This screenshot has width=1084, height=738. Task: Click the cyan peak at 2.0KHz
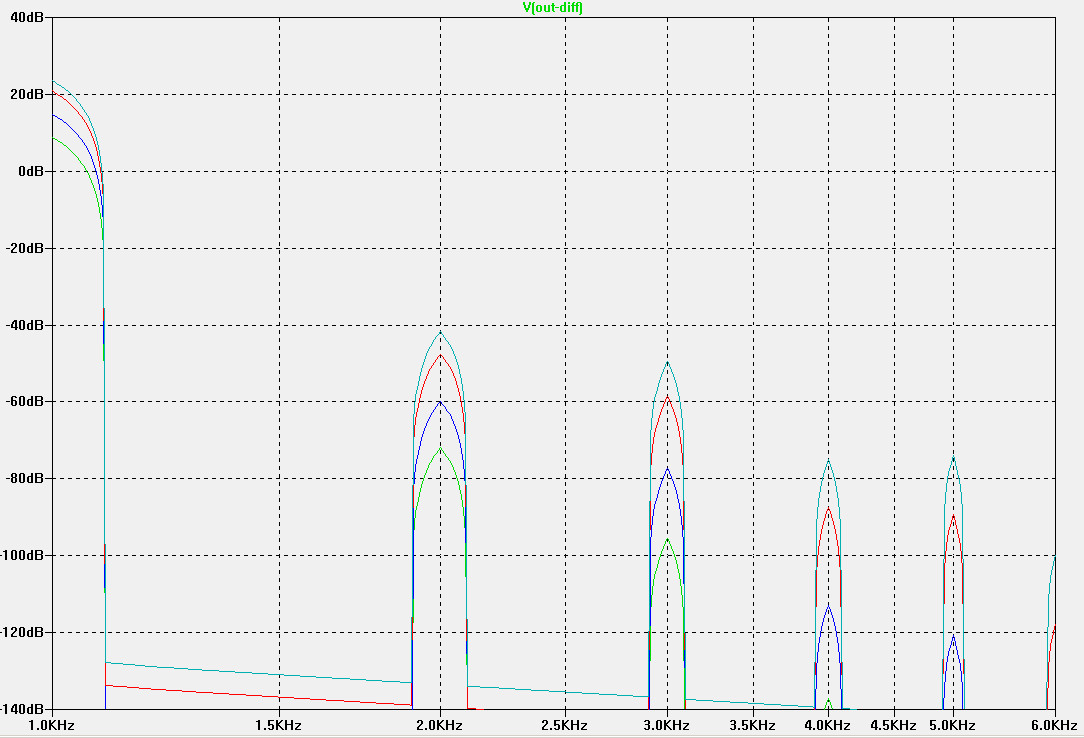pos(440,332)
